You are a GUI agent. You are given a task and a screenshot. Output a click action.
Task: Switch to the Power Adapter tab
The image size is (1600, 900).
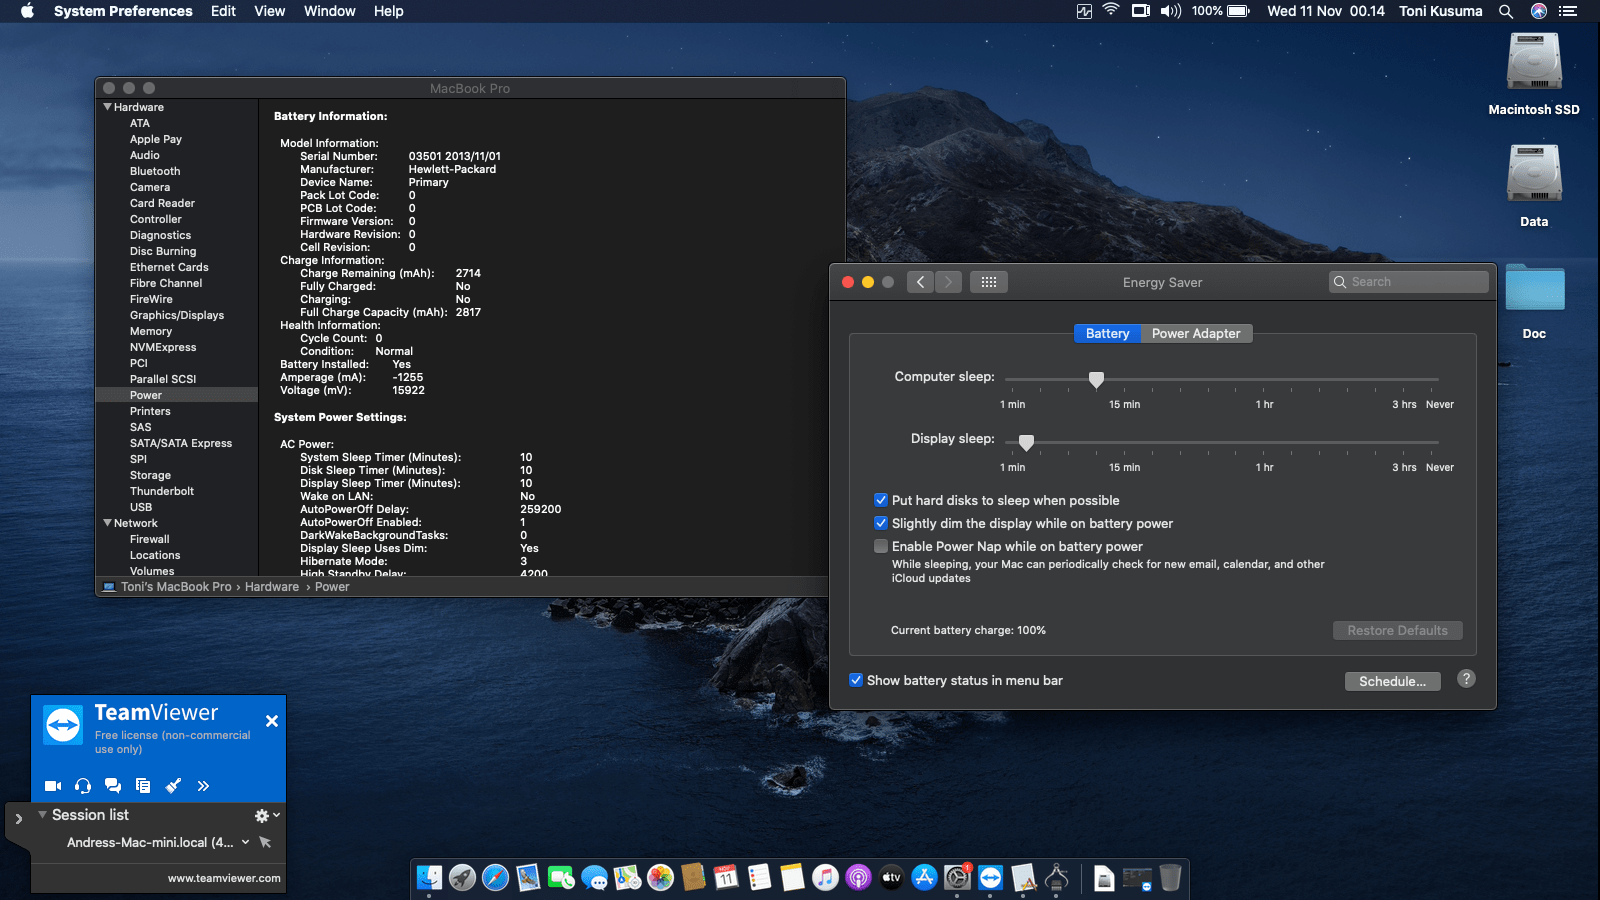click(x=1195, y=333)
